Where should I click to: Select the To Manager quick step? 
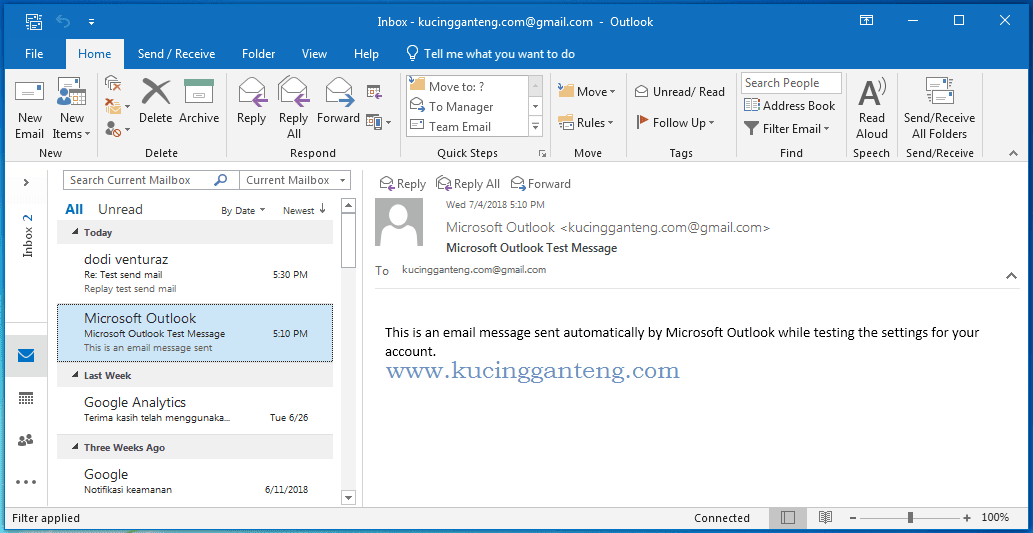tap(468, 106)
